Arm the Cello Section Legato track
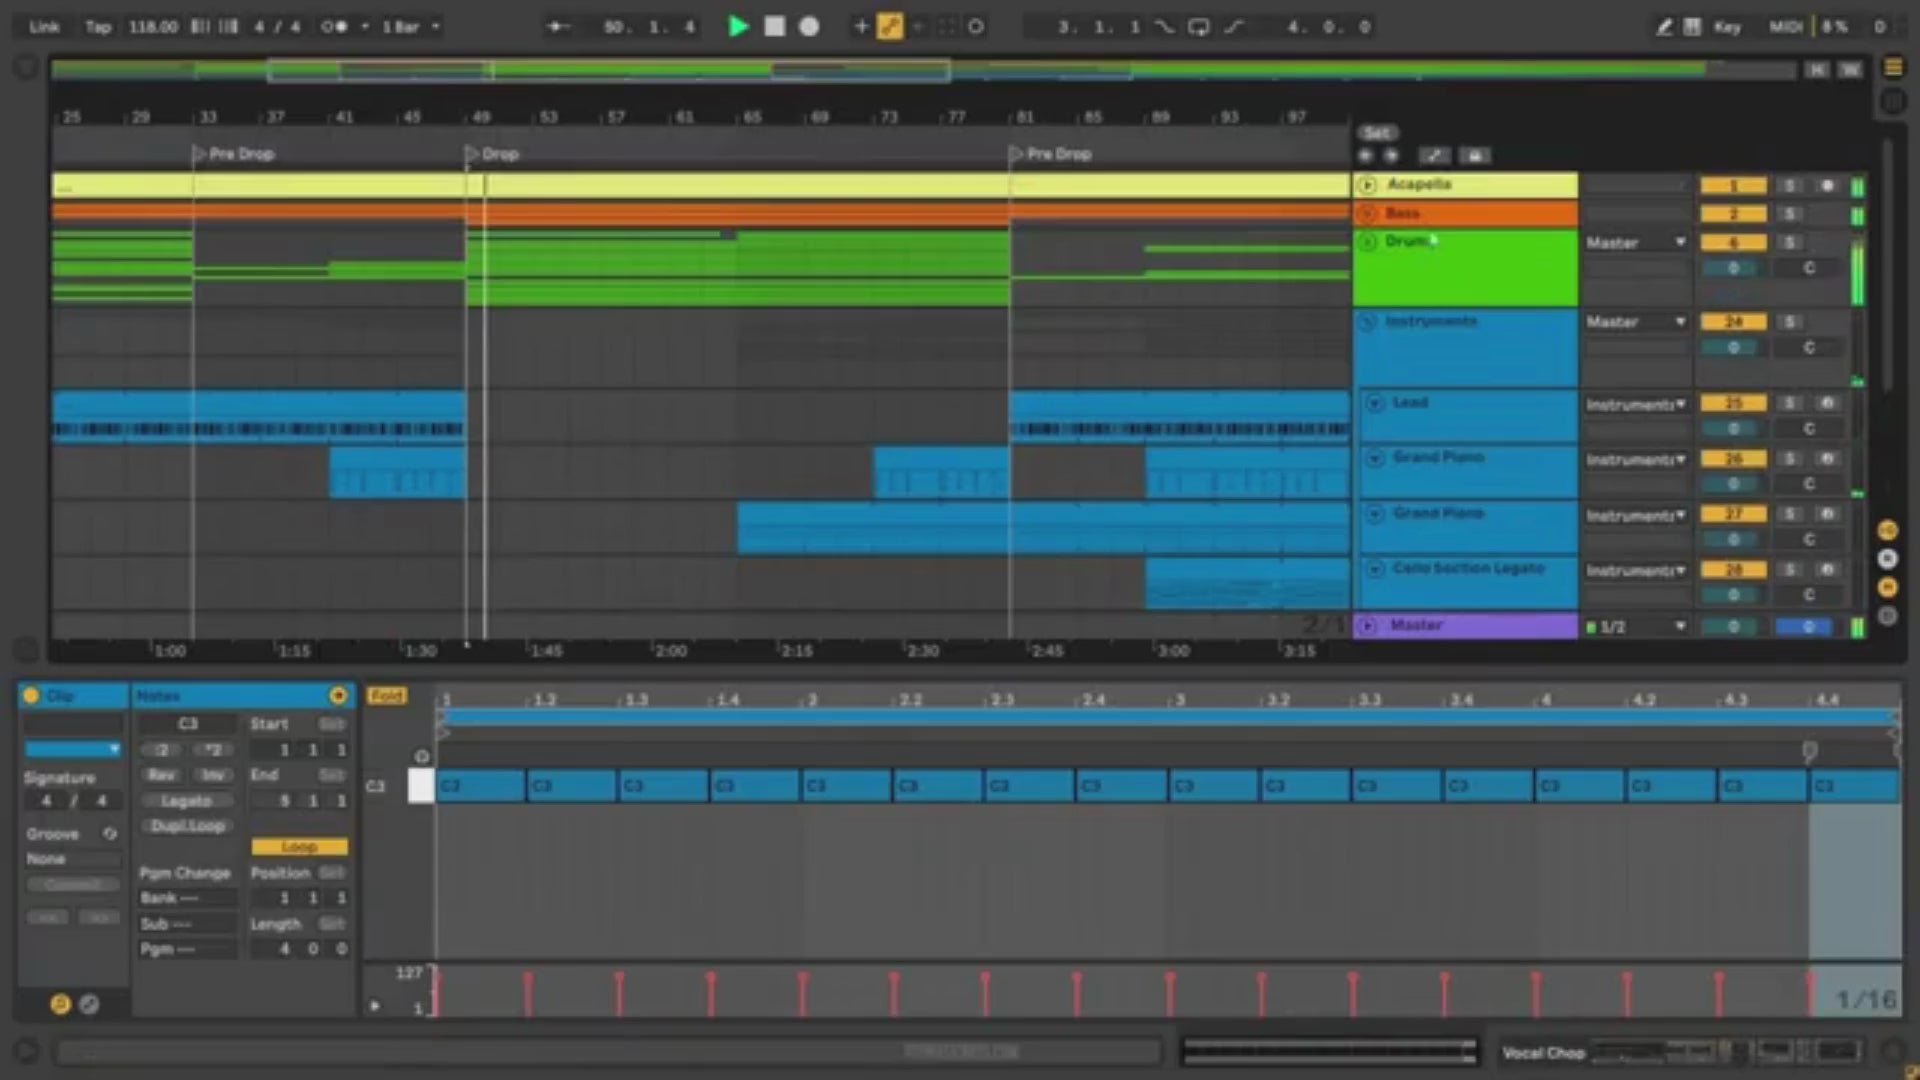The image size is (1920, 1080). pyautogui.click(x=1827, y=569)
